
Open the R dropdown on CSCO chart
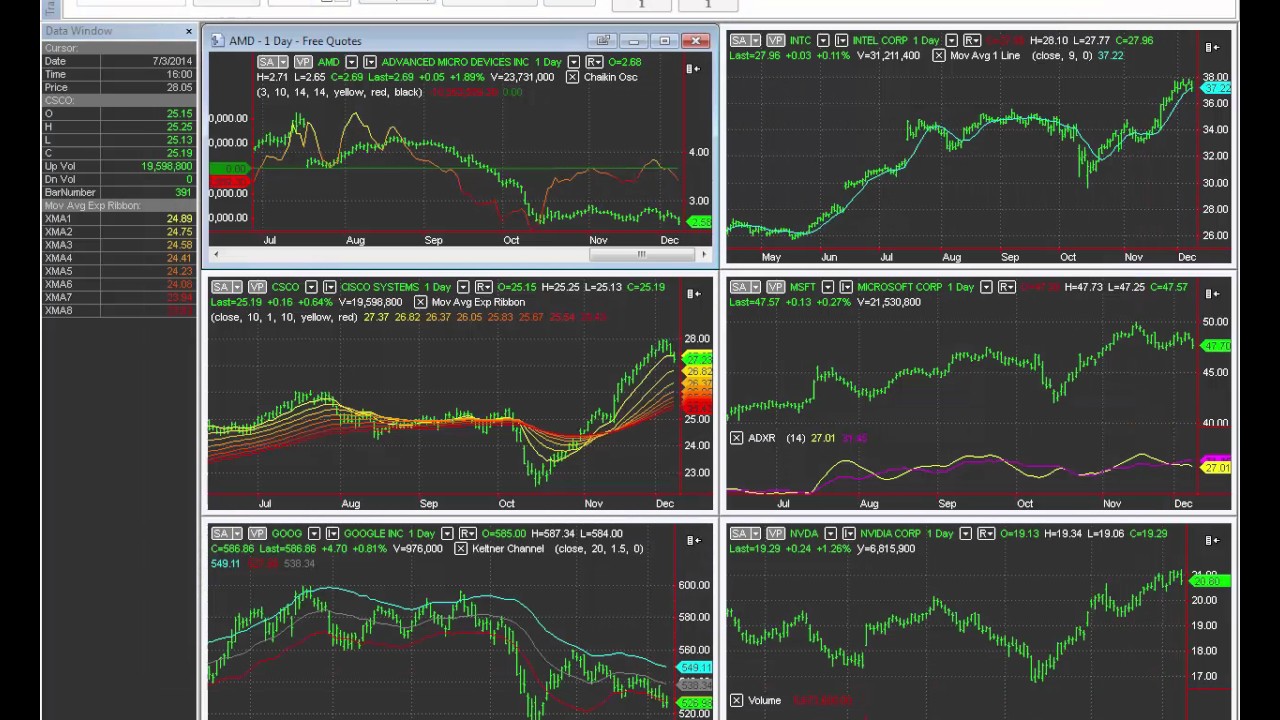click(x=484, y=287)
